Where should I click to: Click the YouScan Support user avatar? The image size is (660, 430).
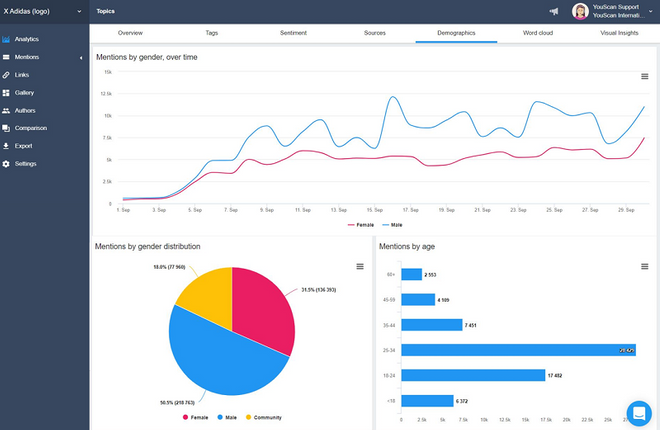(580, 11)
